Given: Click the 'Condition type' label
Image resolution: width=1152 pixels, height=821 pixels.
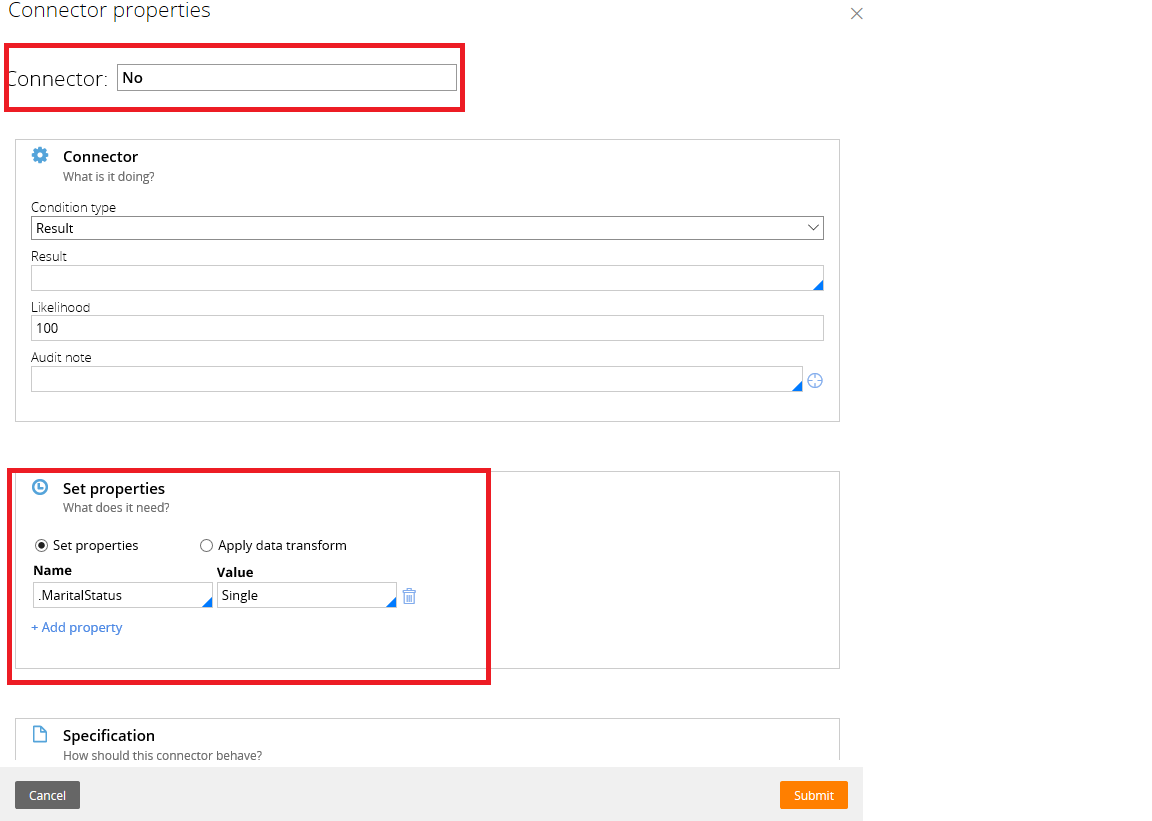Looking at the screenshot, I should (73, 207).
